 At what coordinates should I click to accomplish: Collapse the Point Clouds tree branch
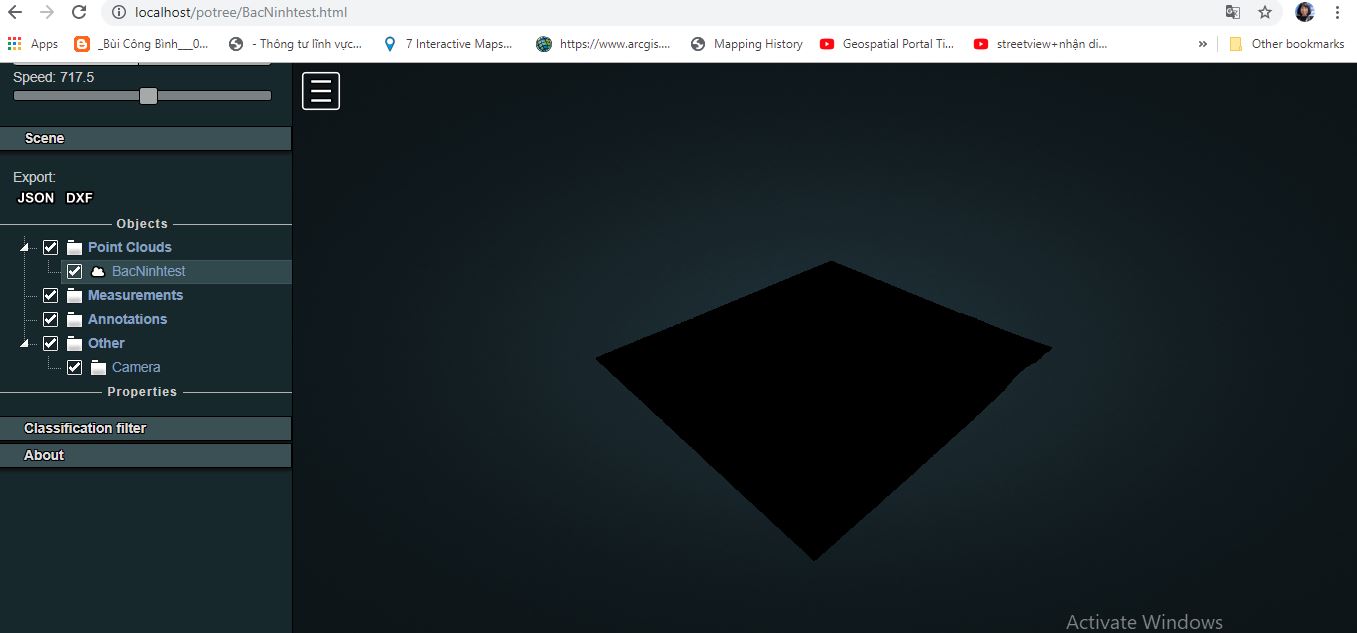click(x=24, y=246)
